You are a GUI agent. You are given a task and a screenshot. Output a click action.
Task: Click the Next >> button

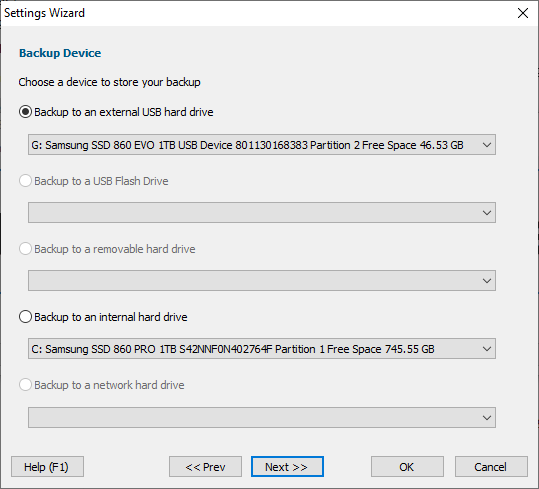[287, 467]
